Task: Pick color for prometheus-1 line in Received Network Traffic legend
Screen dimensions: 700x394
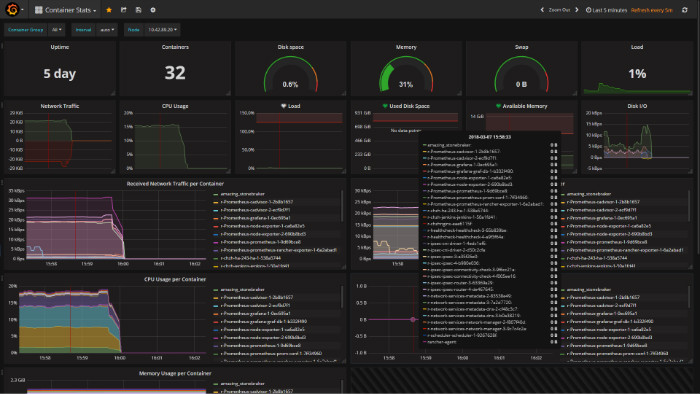Action: coord(216,243)
